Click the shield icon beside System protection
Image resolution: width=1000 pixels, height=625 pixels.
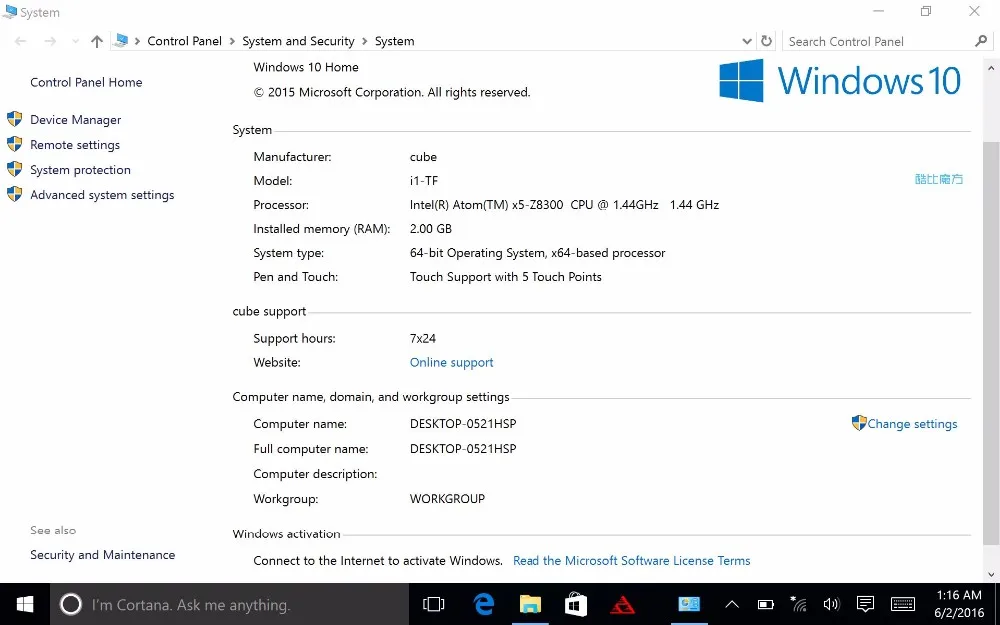(15, 169)
